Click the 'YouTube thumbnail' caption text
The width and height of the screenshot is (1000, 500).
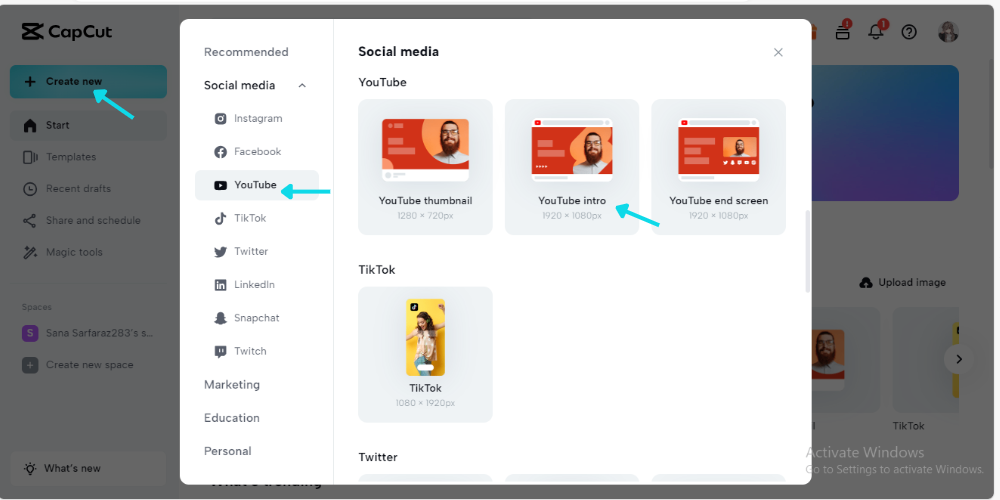[425, 201]
